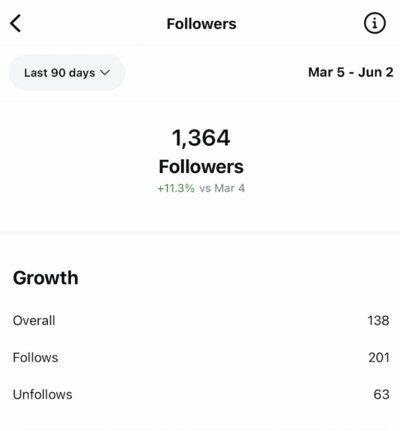This screenshot has height=431, width=400.
Task: Expand the Last 90 days dropdown
Action: (x=67, y=73)
